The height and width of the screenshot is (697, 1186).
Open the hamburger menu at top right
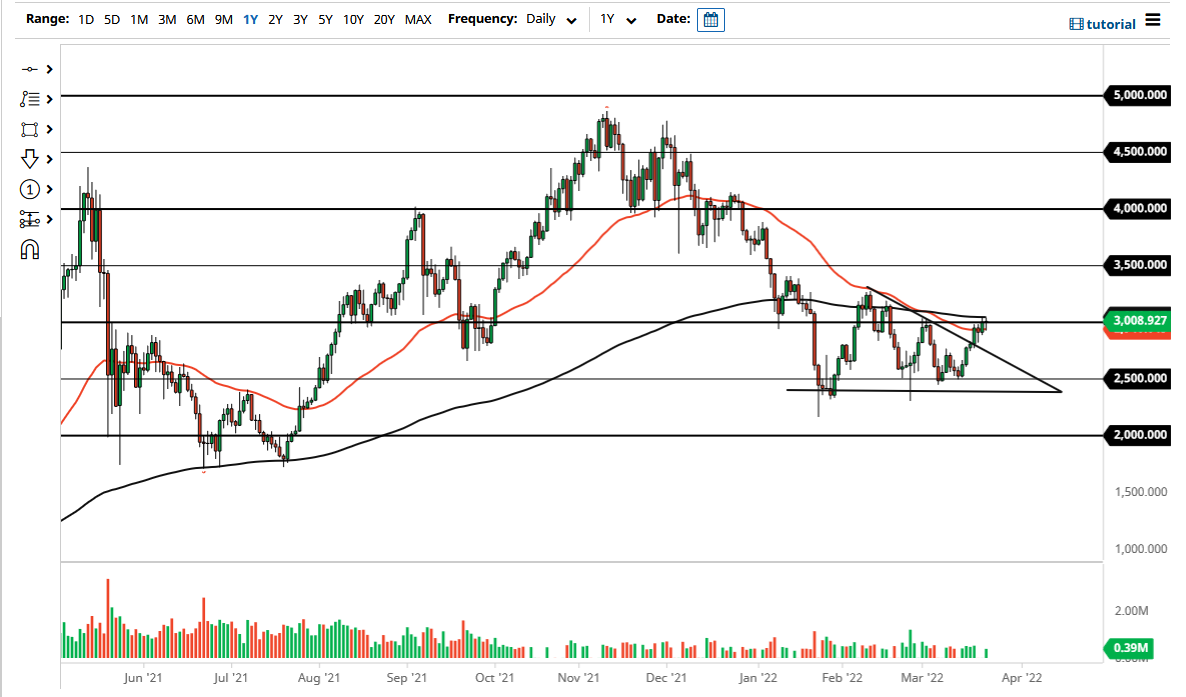pyautogui.click(x=1153, y=20)
